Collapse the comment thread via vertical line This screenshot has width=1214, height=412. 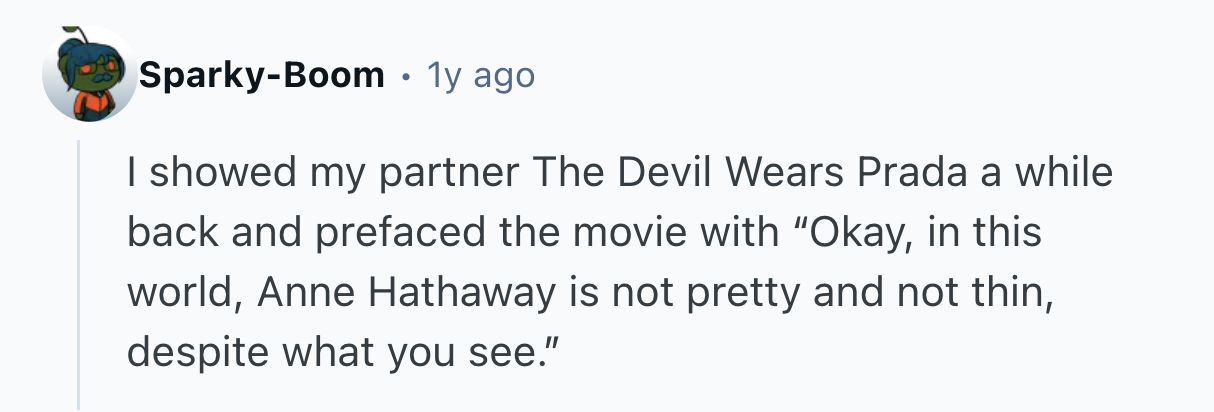pyautogui.click(x=79, y=275)
